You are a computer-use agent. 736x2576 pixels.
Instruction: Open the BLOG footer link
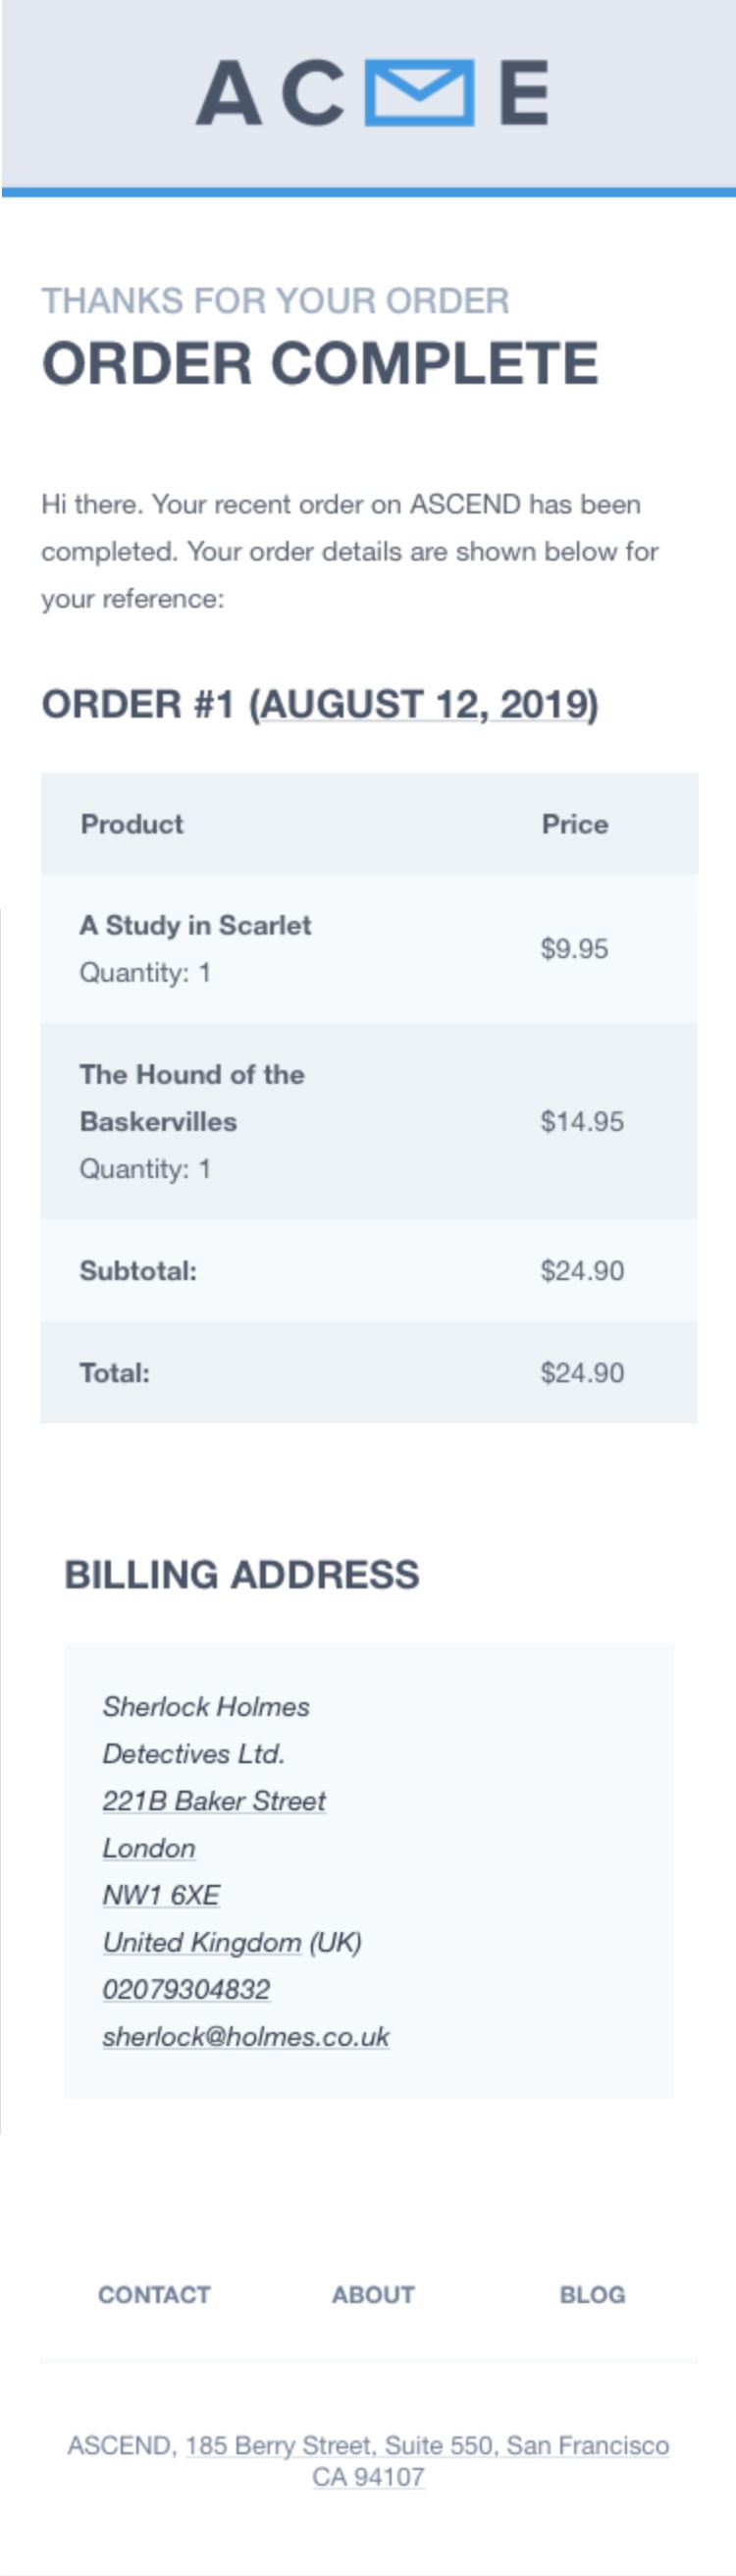pos(592,2294)
